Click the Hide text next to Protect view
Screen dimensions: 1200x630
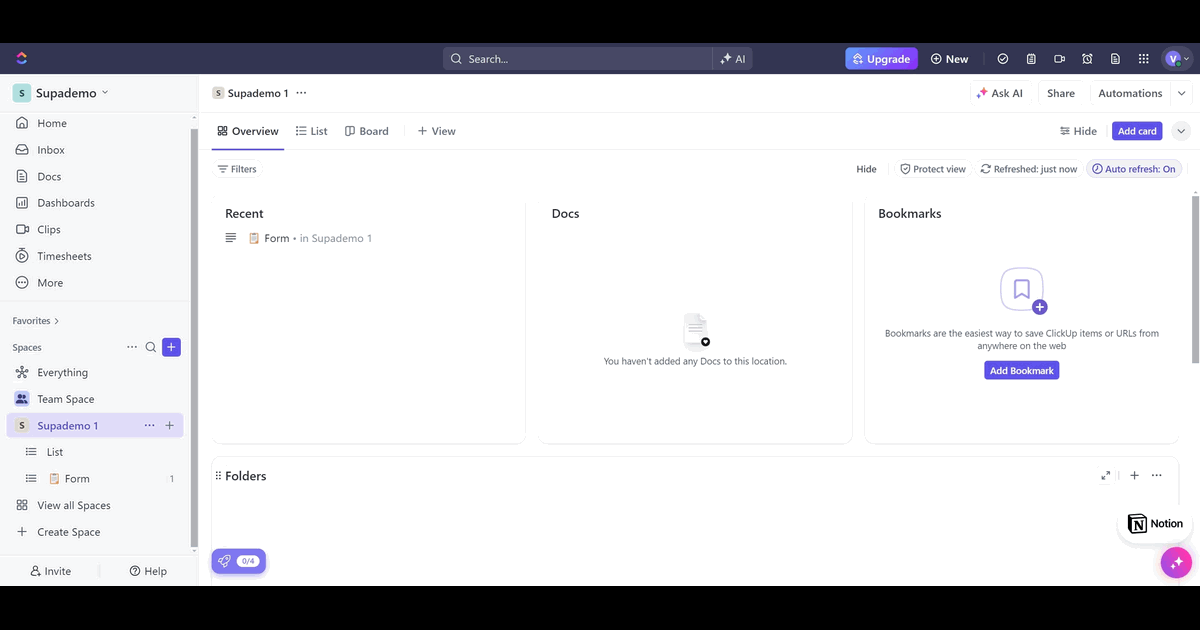tap(866, 169)
